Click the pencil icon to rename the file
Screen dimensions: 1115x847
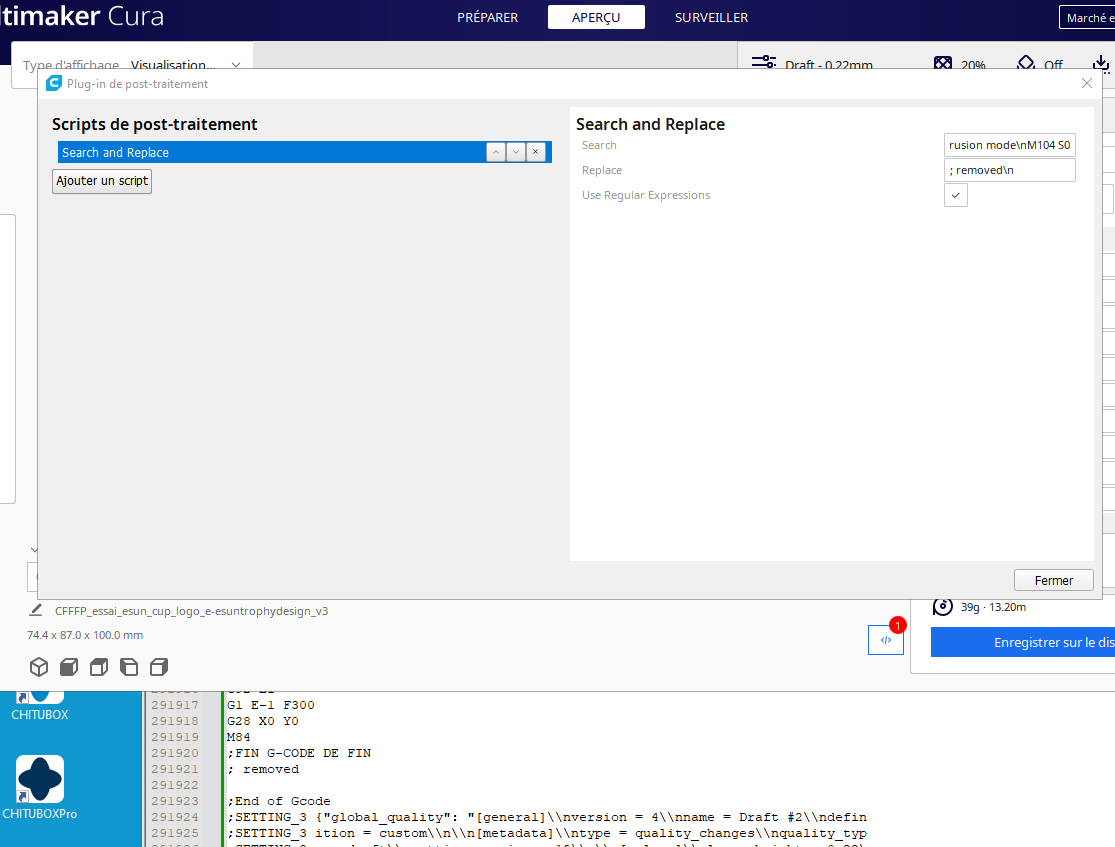coord(36,610)
